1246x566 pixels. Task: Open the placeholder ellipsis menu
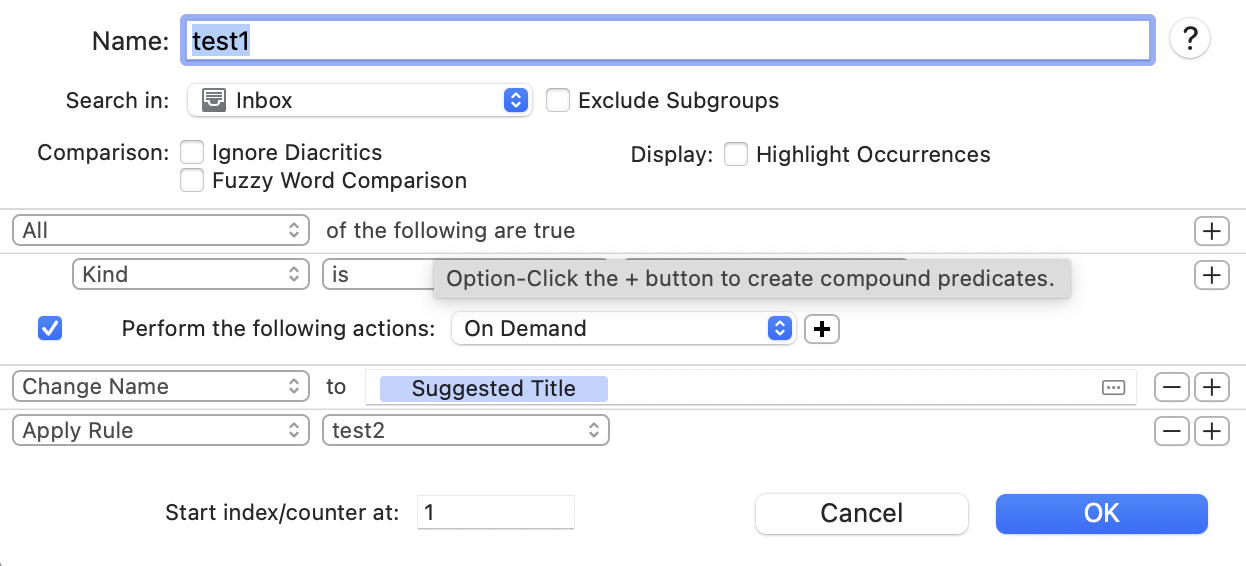[x=1113, y=388]
